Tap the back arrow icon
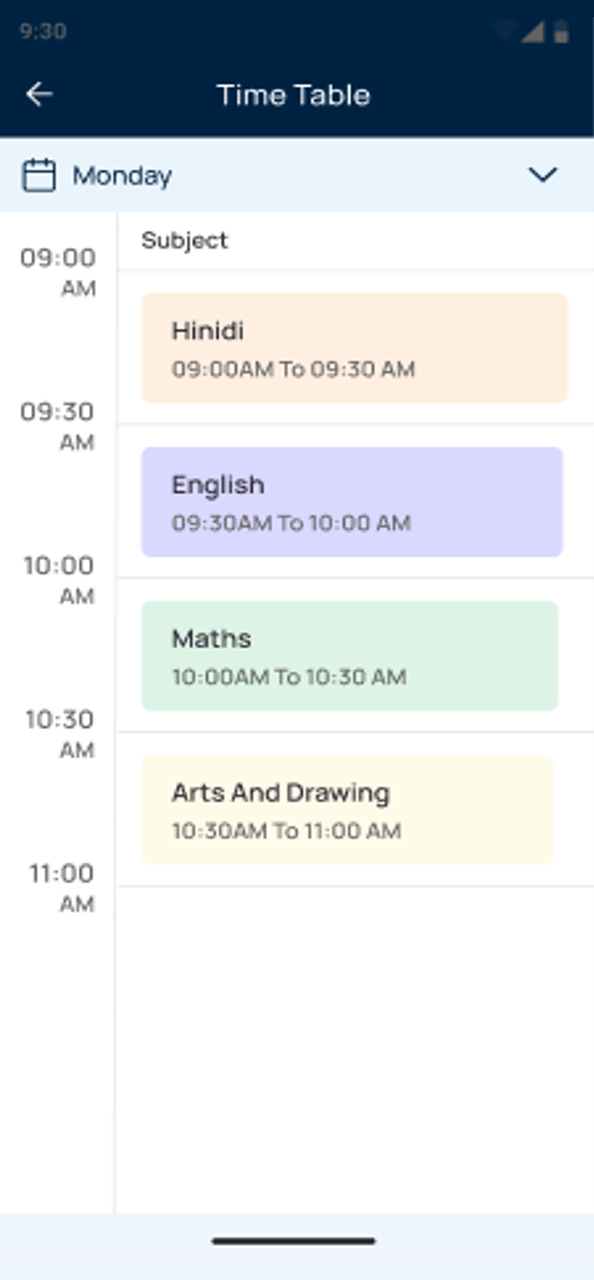This screenshot has width=594, height=1280. 39,94
